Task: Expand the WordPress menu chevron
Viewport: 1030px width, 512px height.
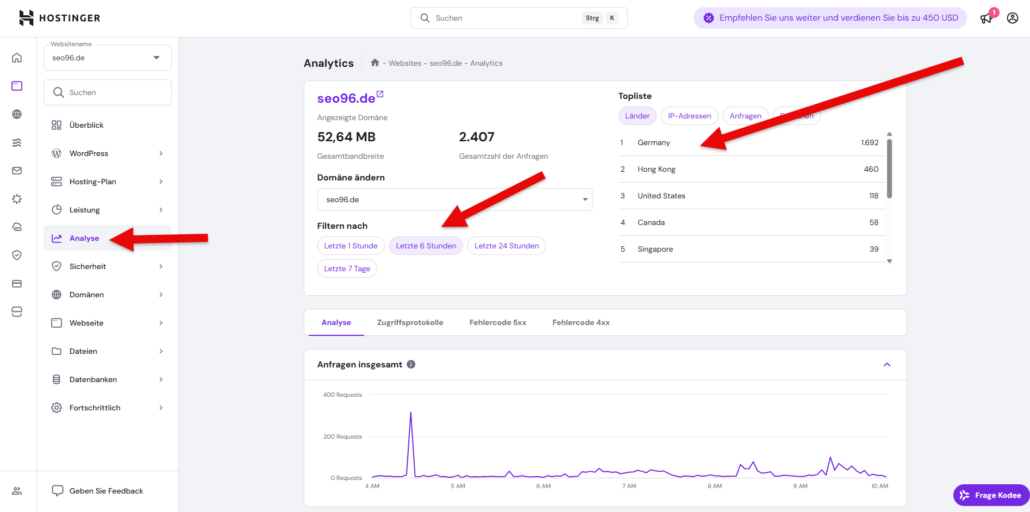Action: coord(161,153)
